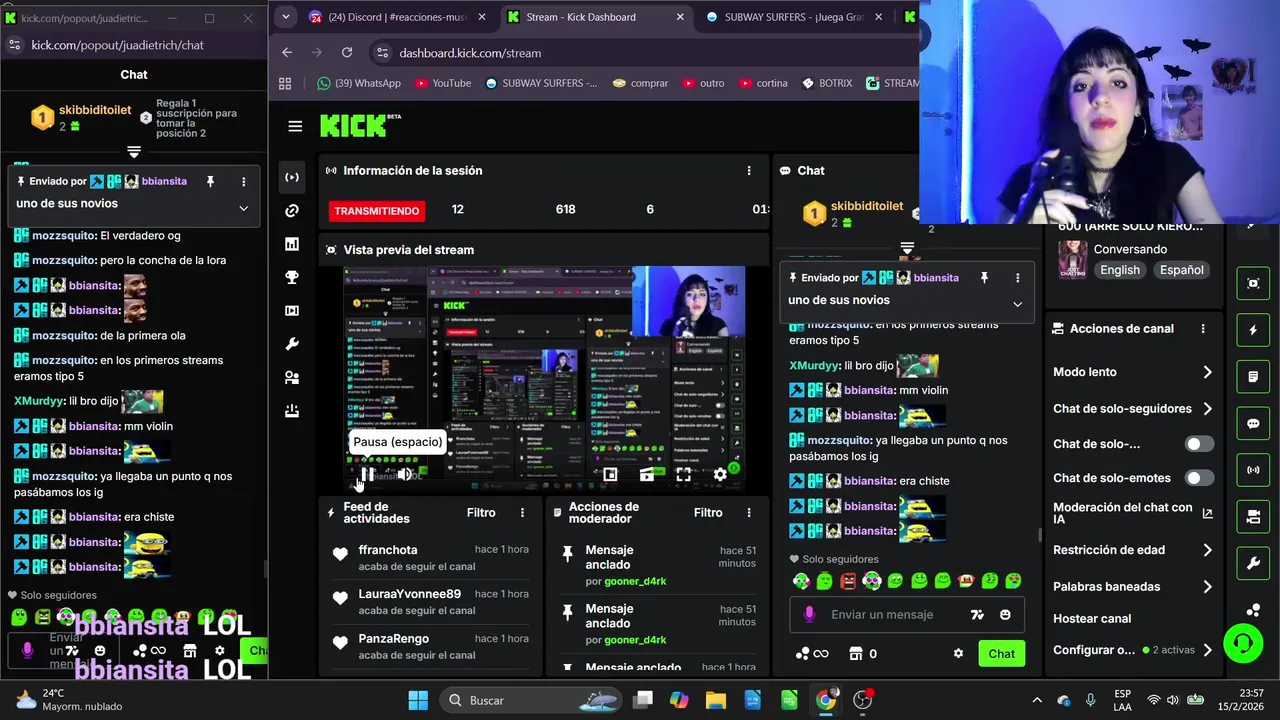Open weather widget showing 24°C
The height and width of the screenshot is (720, 1280).
click(70, 700)
